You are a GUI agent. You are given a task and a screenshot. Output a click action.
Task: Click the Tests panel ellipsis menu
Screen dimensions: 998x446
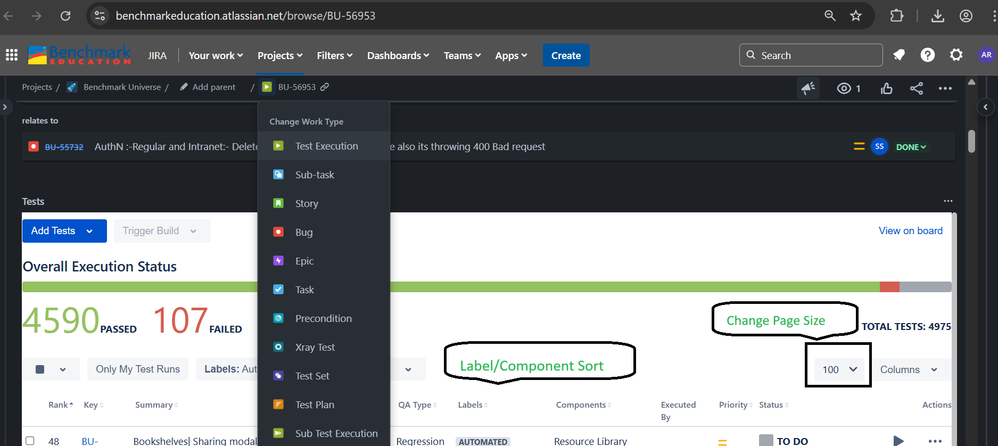948,201
